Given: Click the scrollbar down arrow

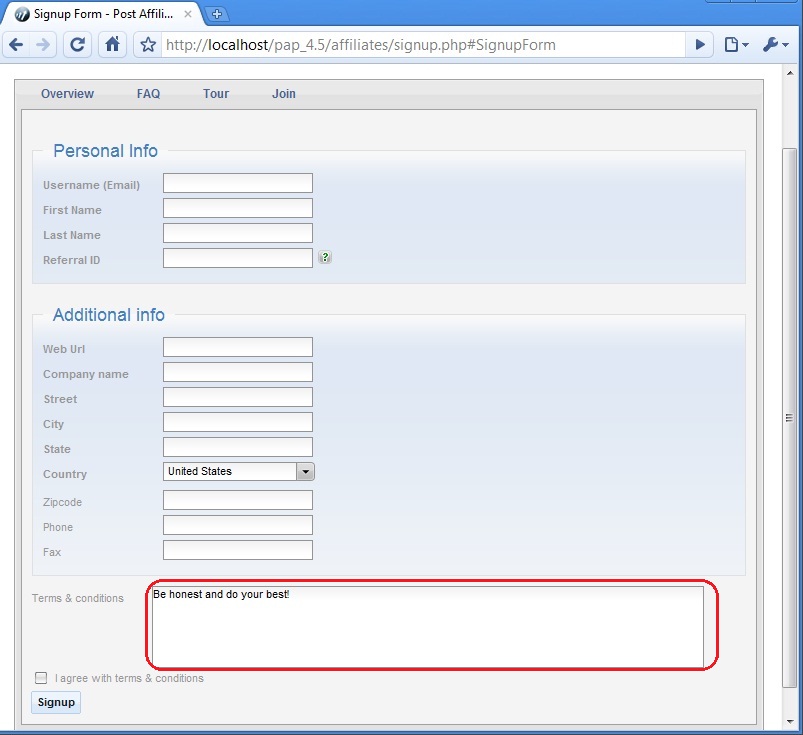Looking at the screenshot, I should pos(790,721).
